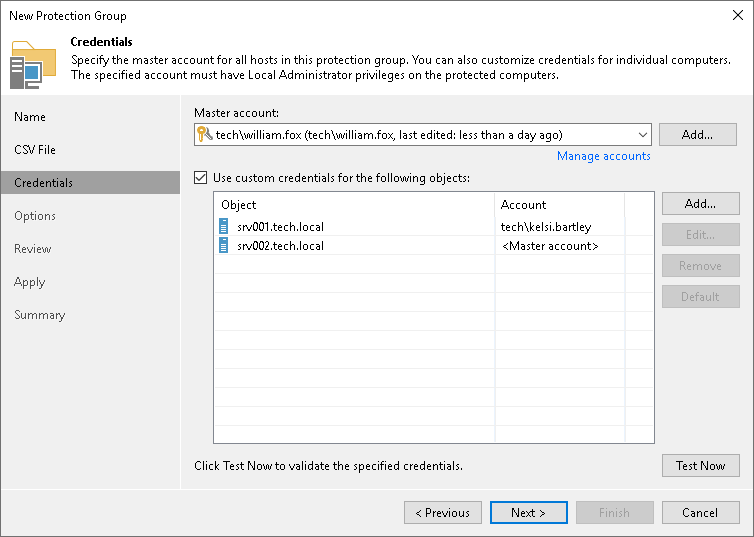Select the Credentials wizard step

pyautogui.click(x=90, y=183)
